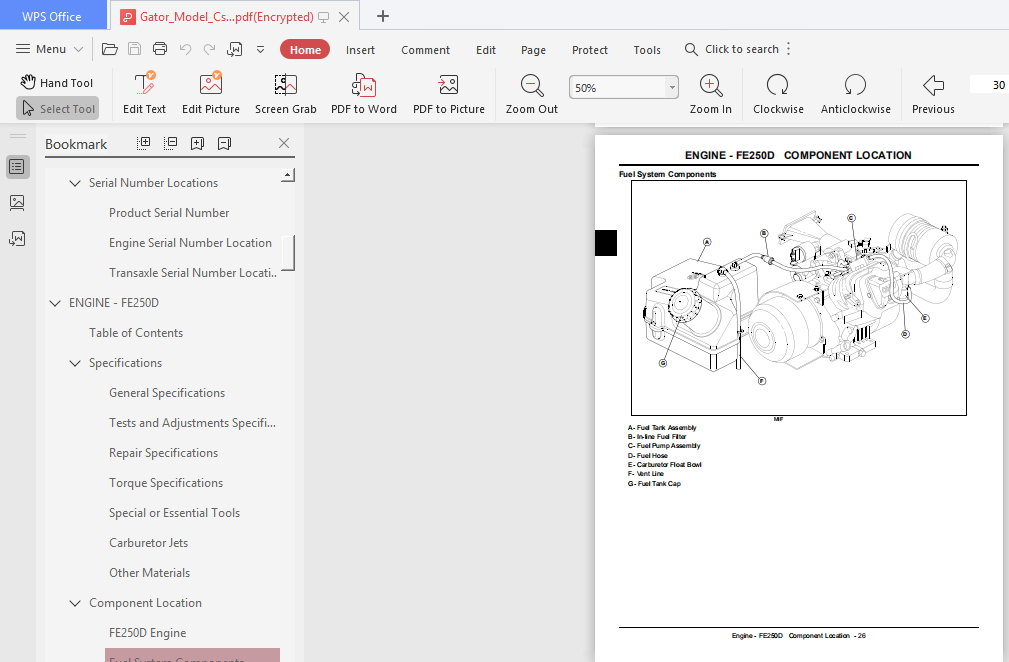Screen dimensions: 1009x662
Task: Go to Previous page
Action: 933,94
